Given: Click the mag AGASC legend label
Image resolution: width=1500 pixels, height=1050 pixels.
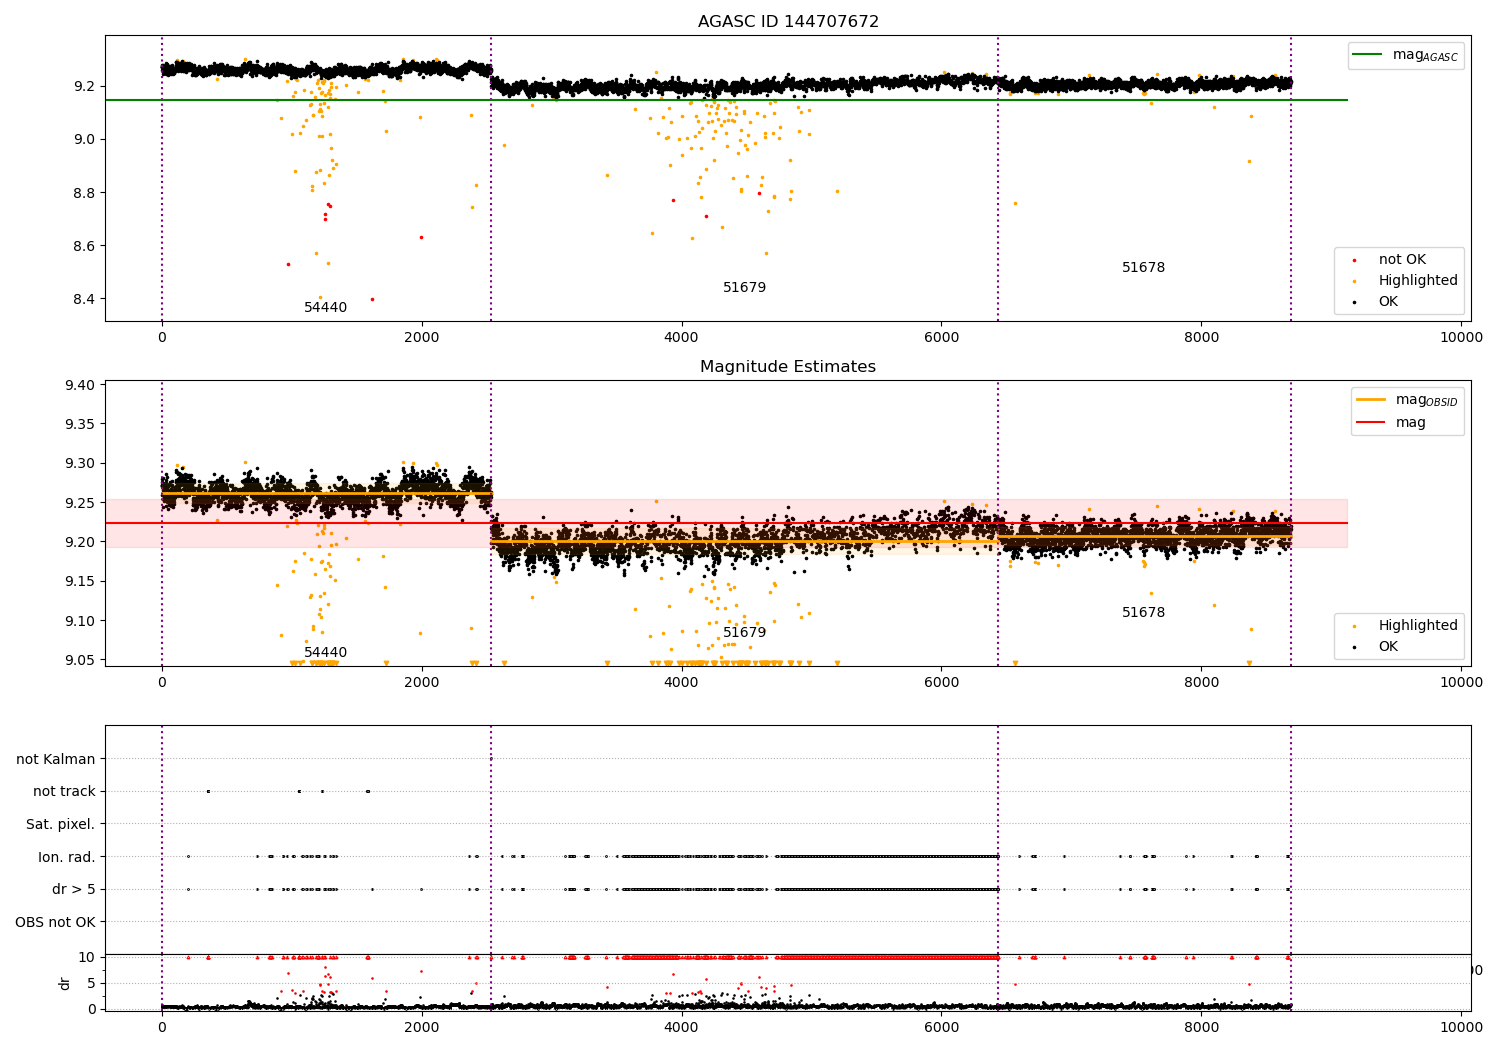Looking at the screenshot, I should click(x=1425, y=55).
